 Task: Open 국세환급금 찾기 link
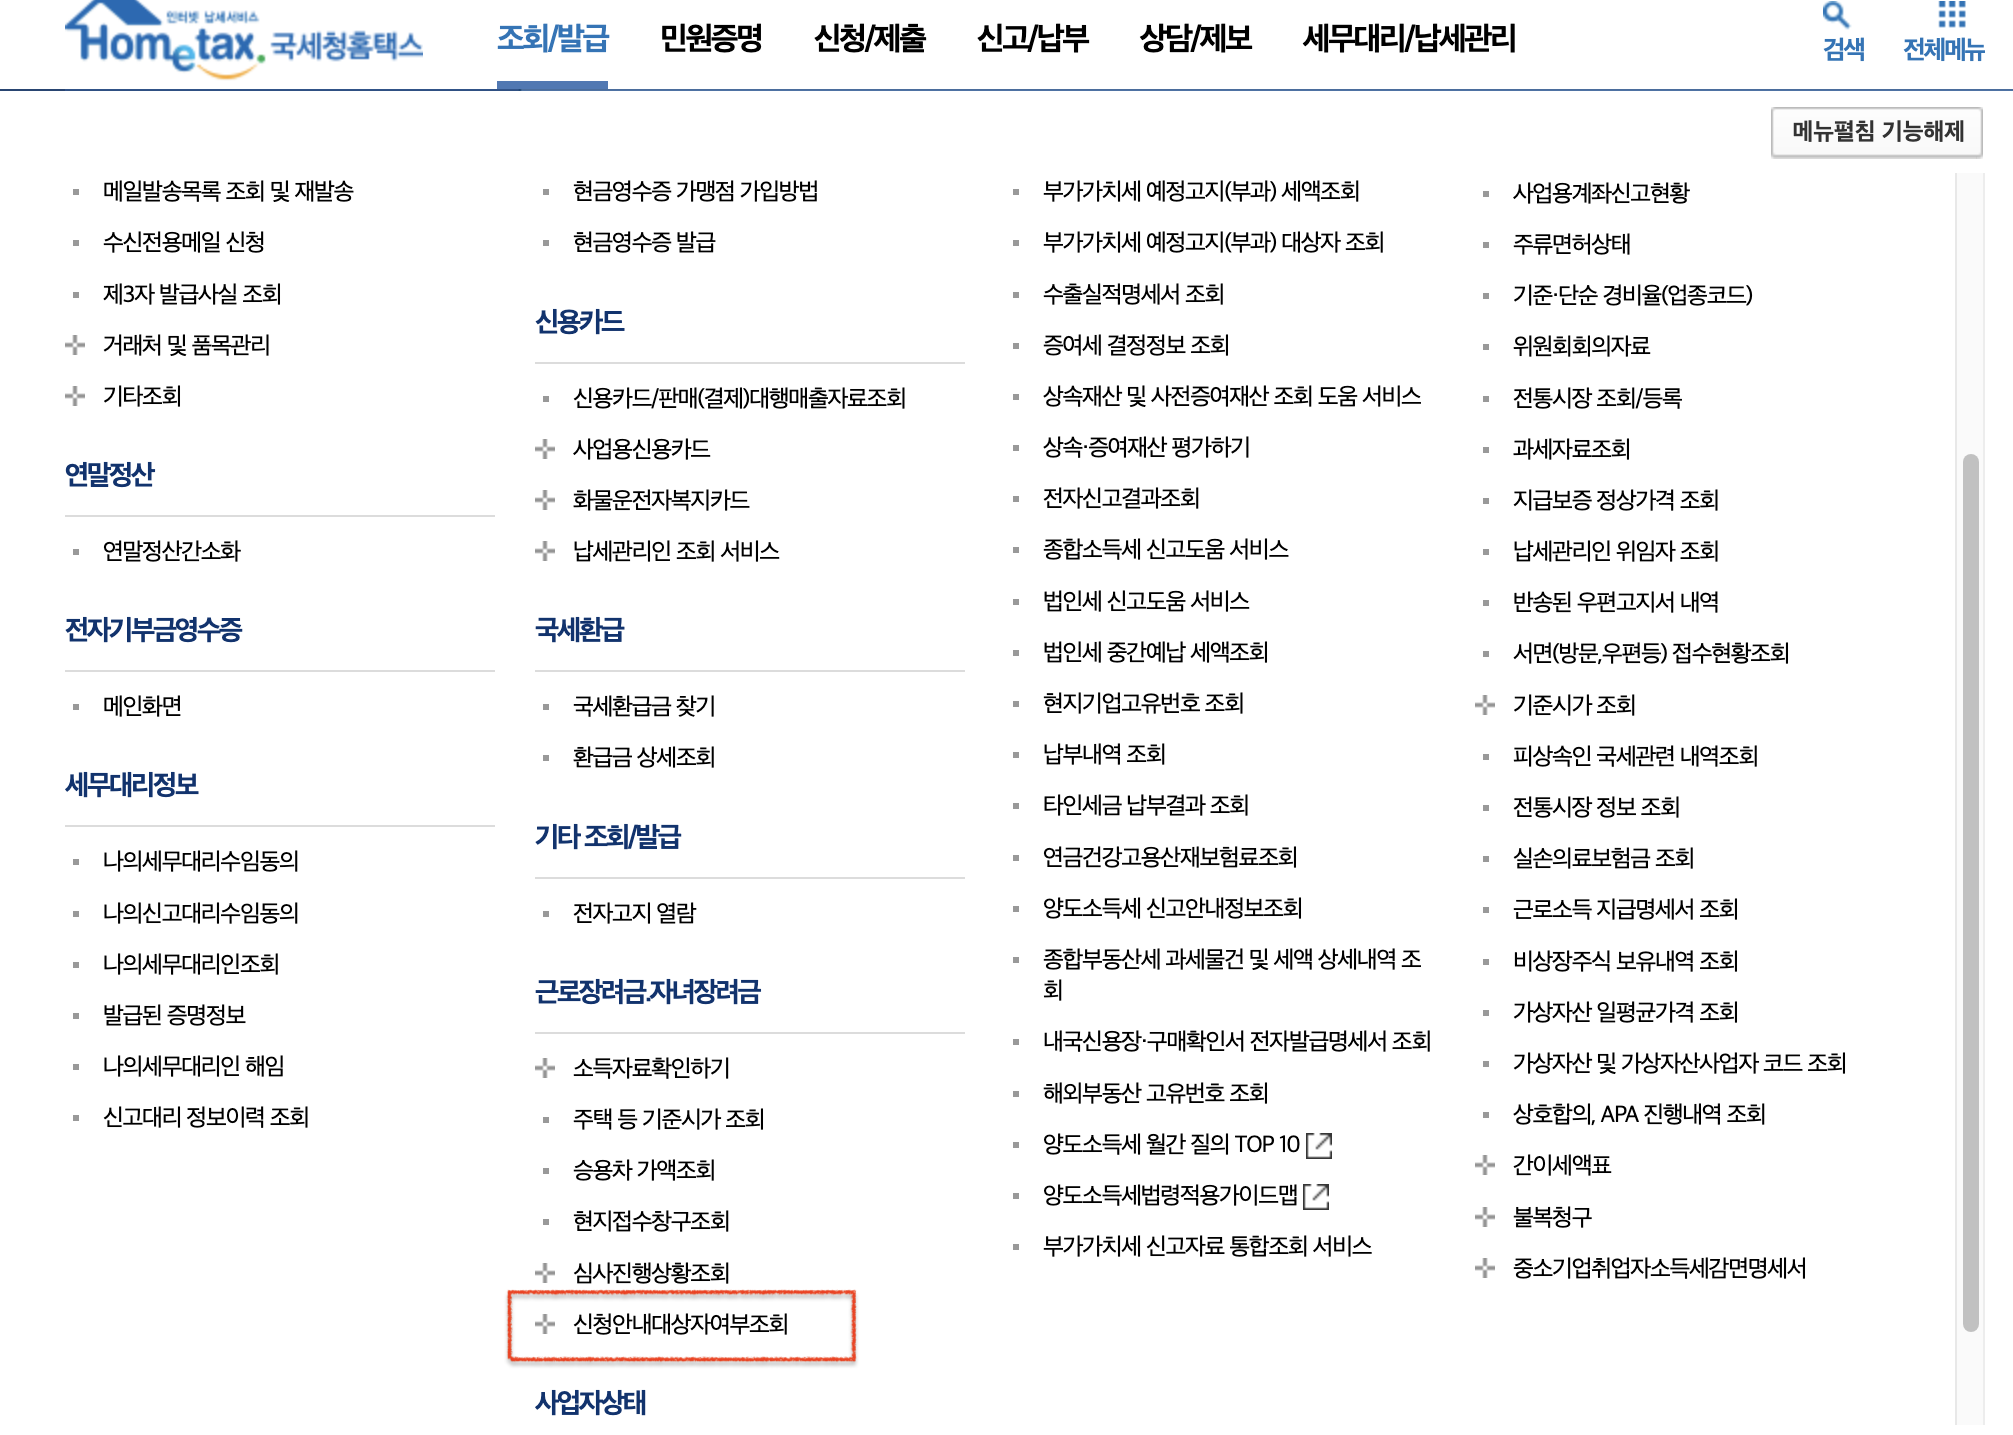click(643, 706)
